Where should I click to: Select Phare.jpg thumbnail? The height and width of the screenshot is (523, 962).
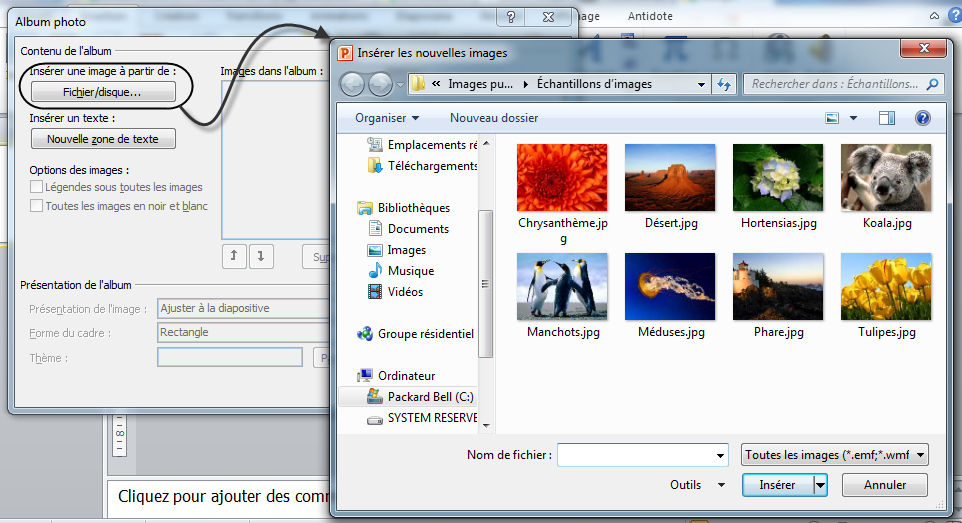coord(778,287)
